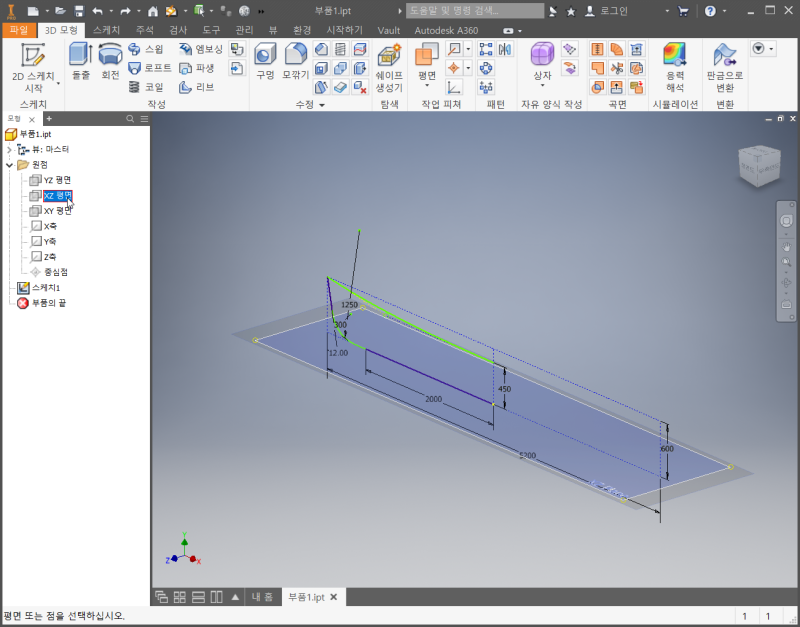Switch to the 내 홈 document tab
Image resolution: width=800 pixels, height=627 pixels.
[262, 597]
